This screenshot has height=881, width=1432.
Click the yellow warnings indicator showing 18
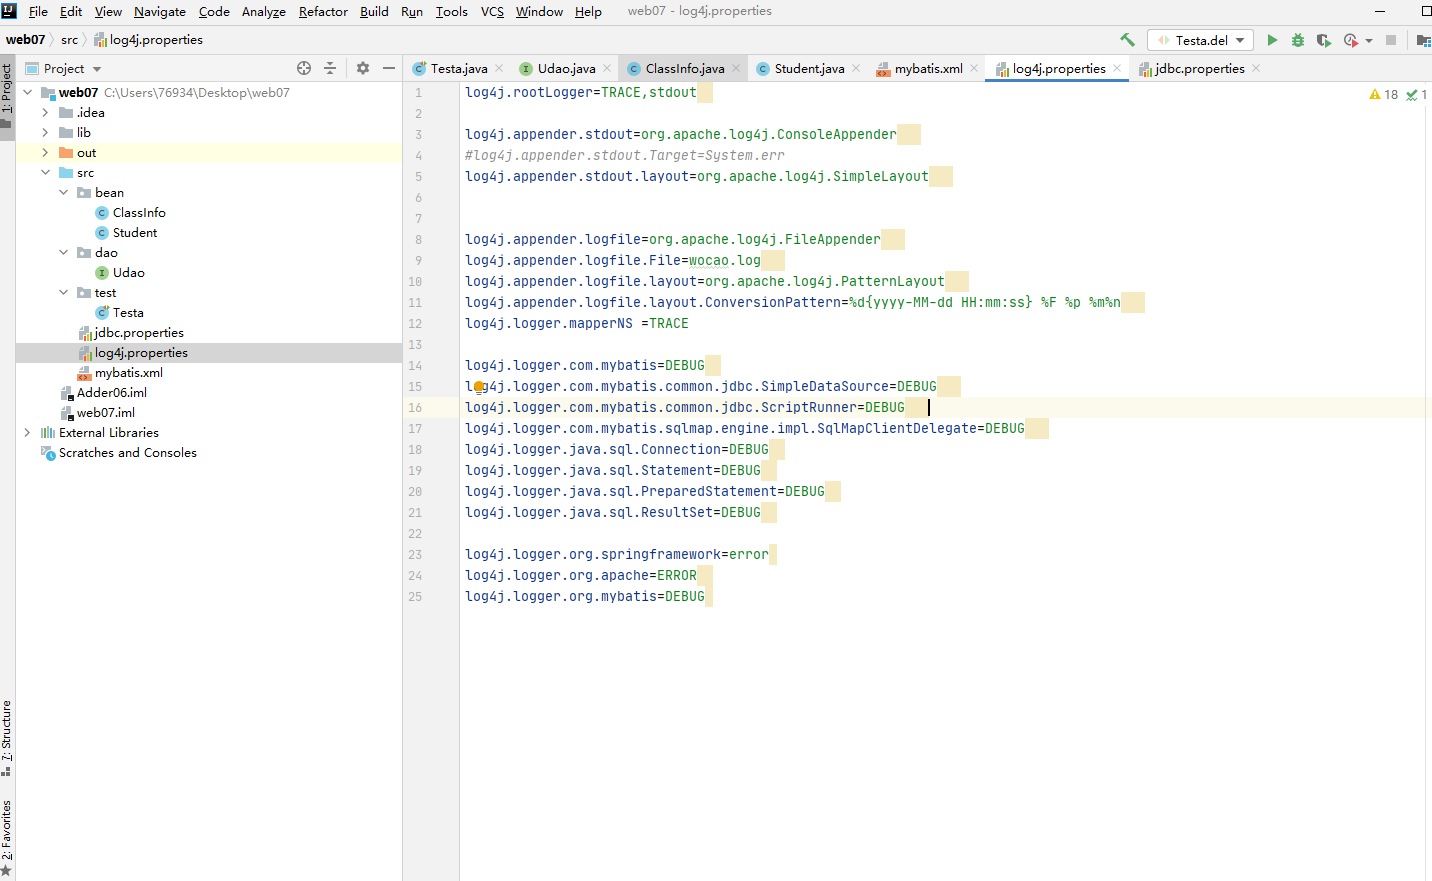tap(1384, 94)
